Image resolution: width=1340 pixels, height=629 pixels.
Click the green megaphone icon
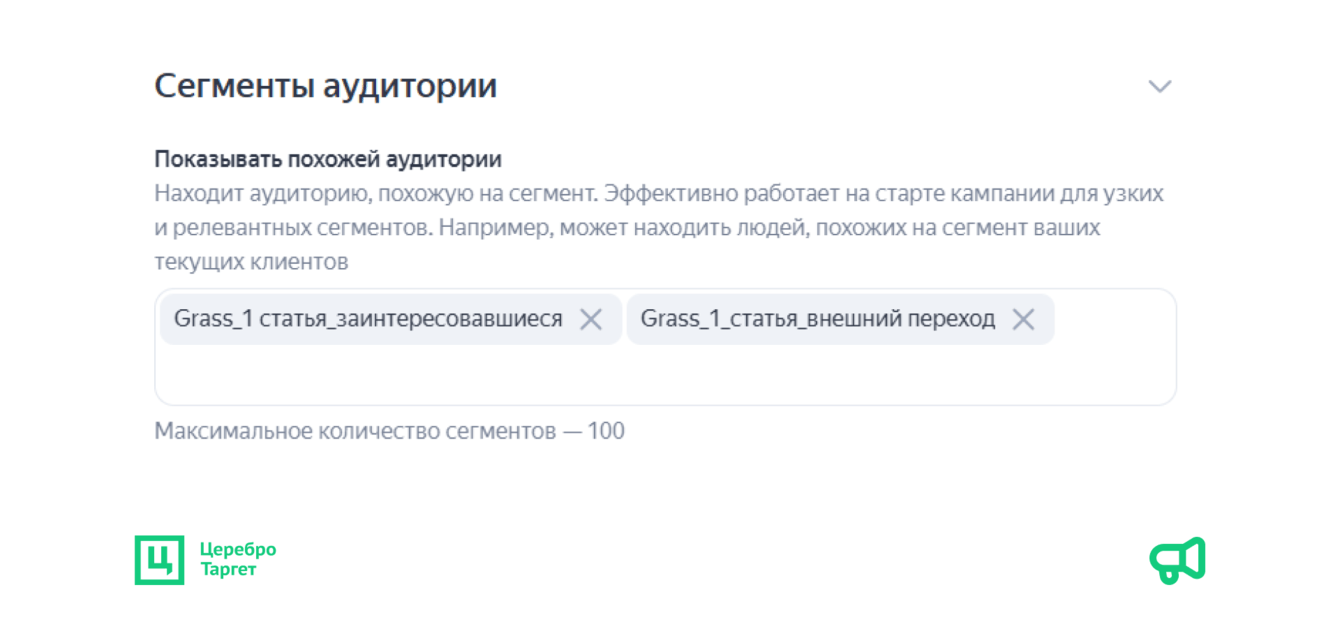pyautogui.click(x=1177, y=560)
